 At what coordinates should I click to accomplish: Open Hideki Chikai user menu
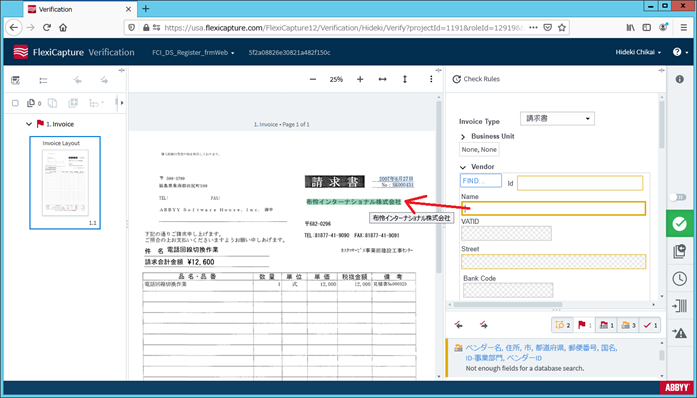click(x=638, y=52)
